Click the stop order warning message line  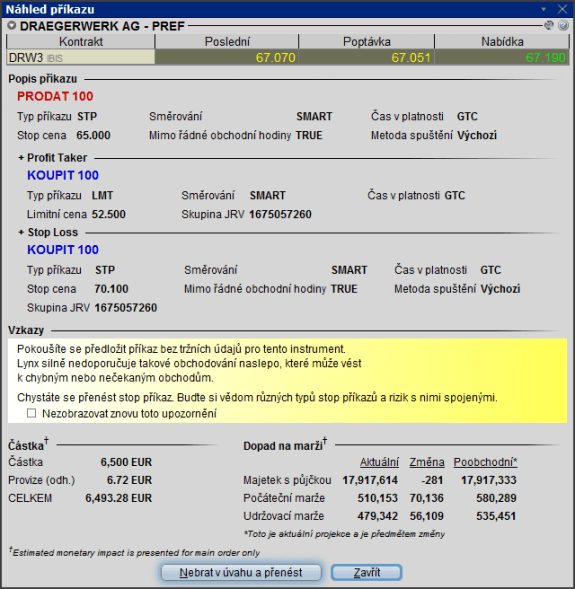(x=257, y=397)
